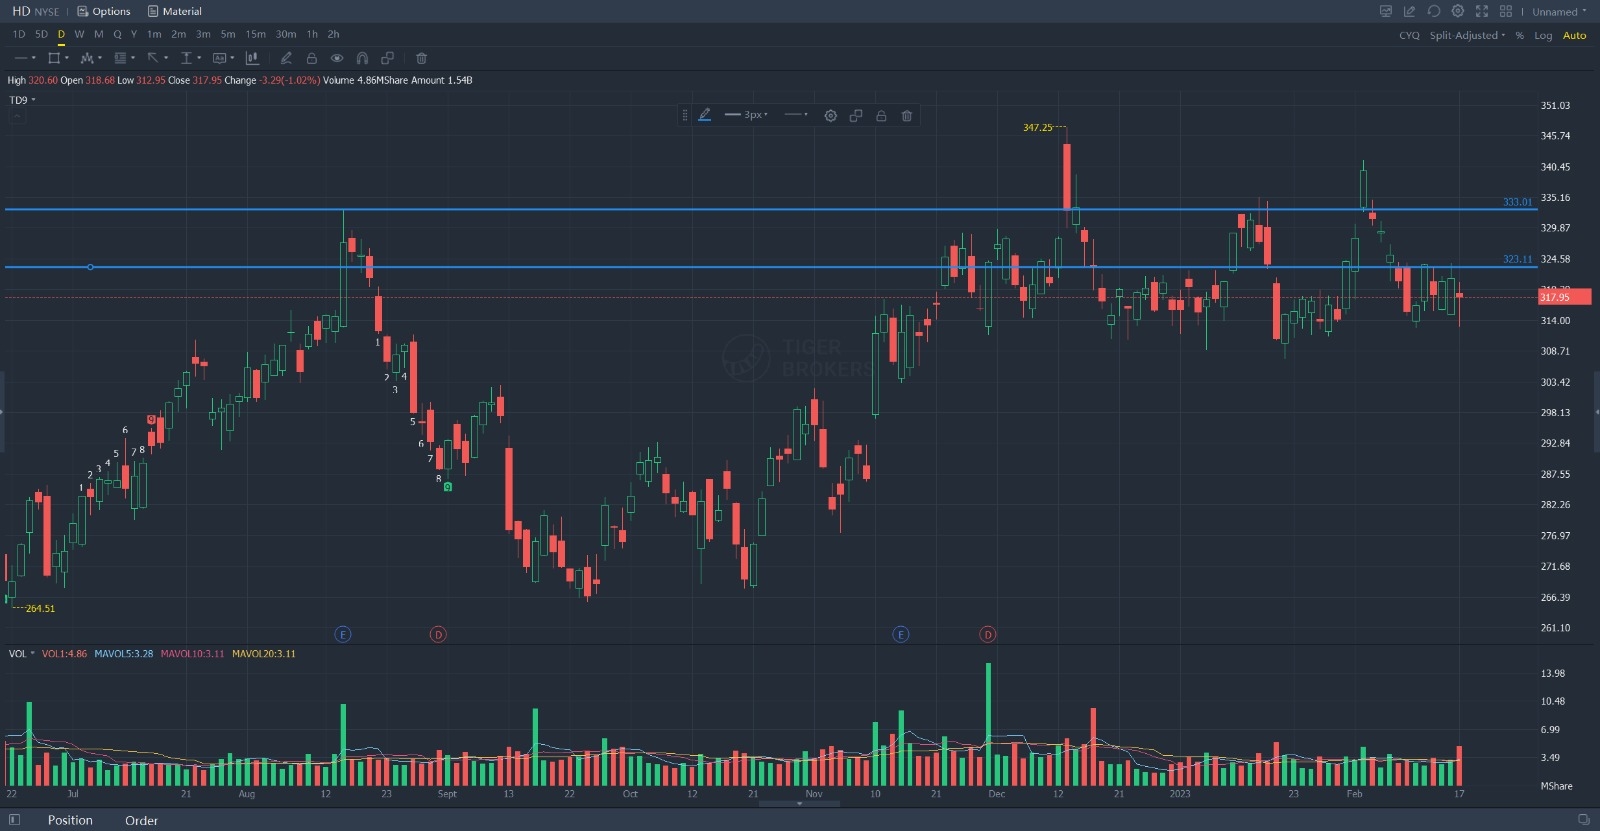Open the text annotation tool menu
The image size is (1600, 831).
pyautogui.click(x=223, y=58)
